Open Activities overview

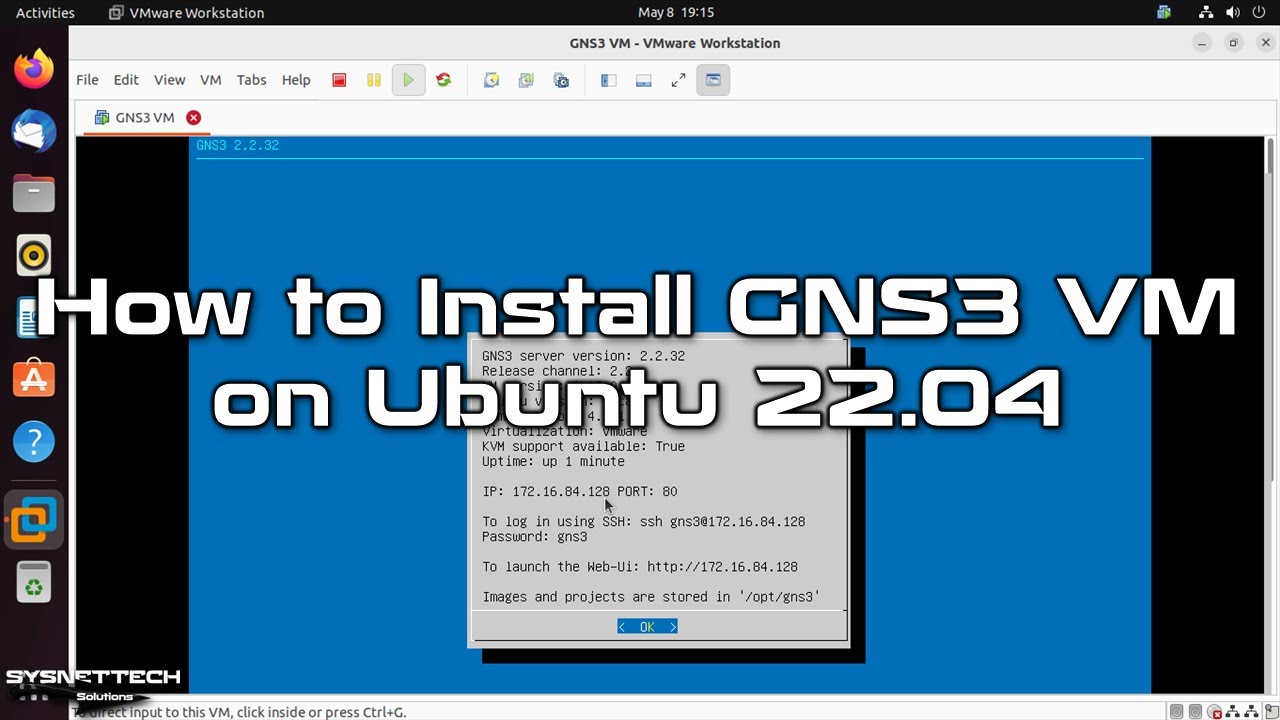coord(45,13)
